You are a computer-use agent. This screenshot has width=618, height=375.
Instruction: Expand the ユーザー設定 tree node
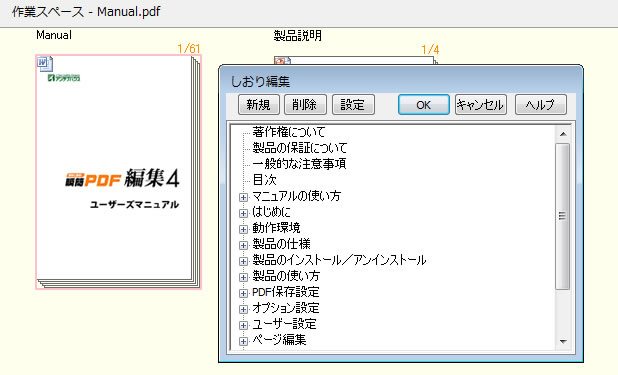244,325
